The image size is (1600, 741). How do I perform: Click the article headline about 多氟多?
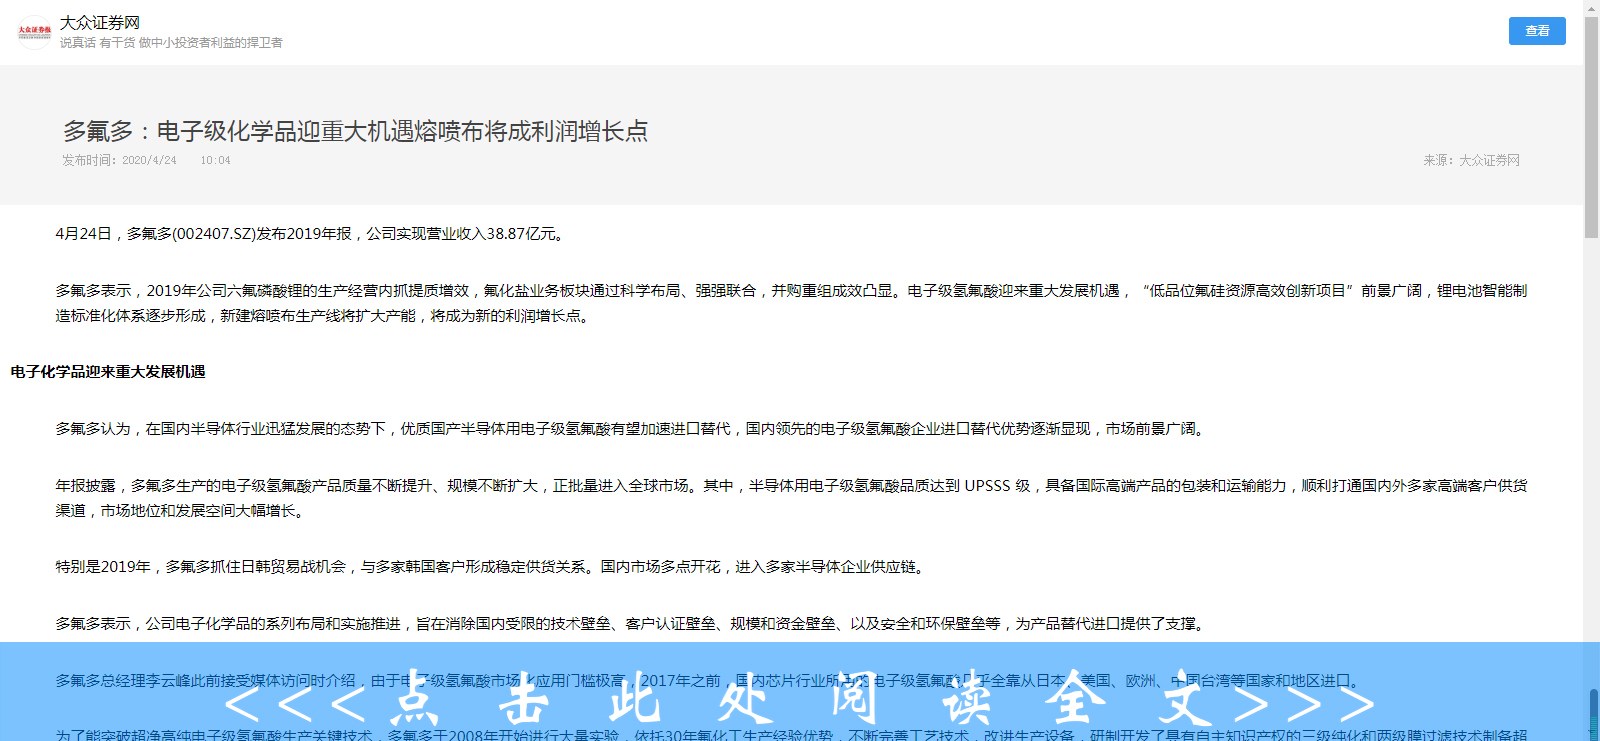pyautogui.click(x=355, y=131)
